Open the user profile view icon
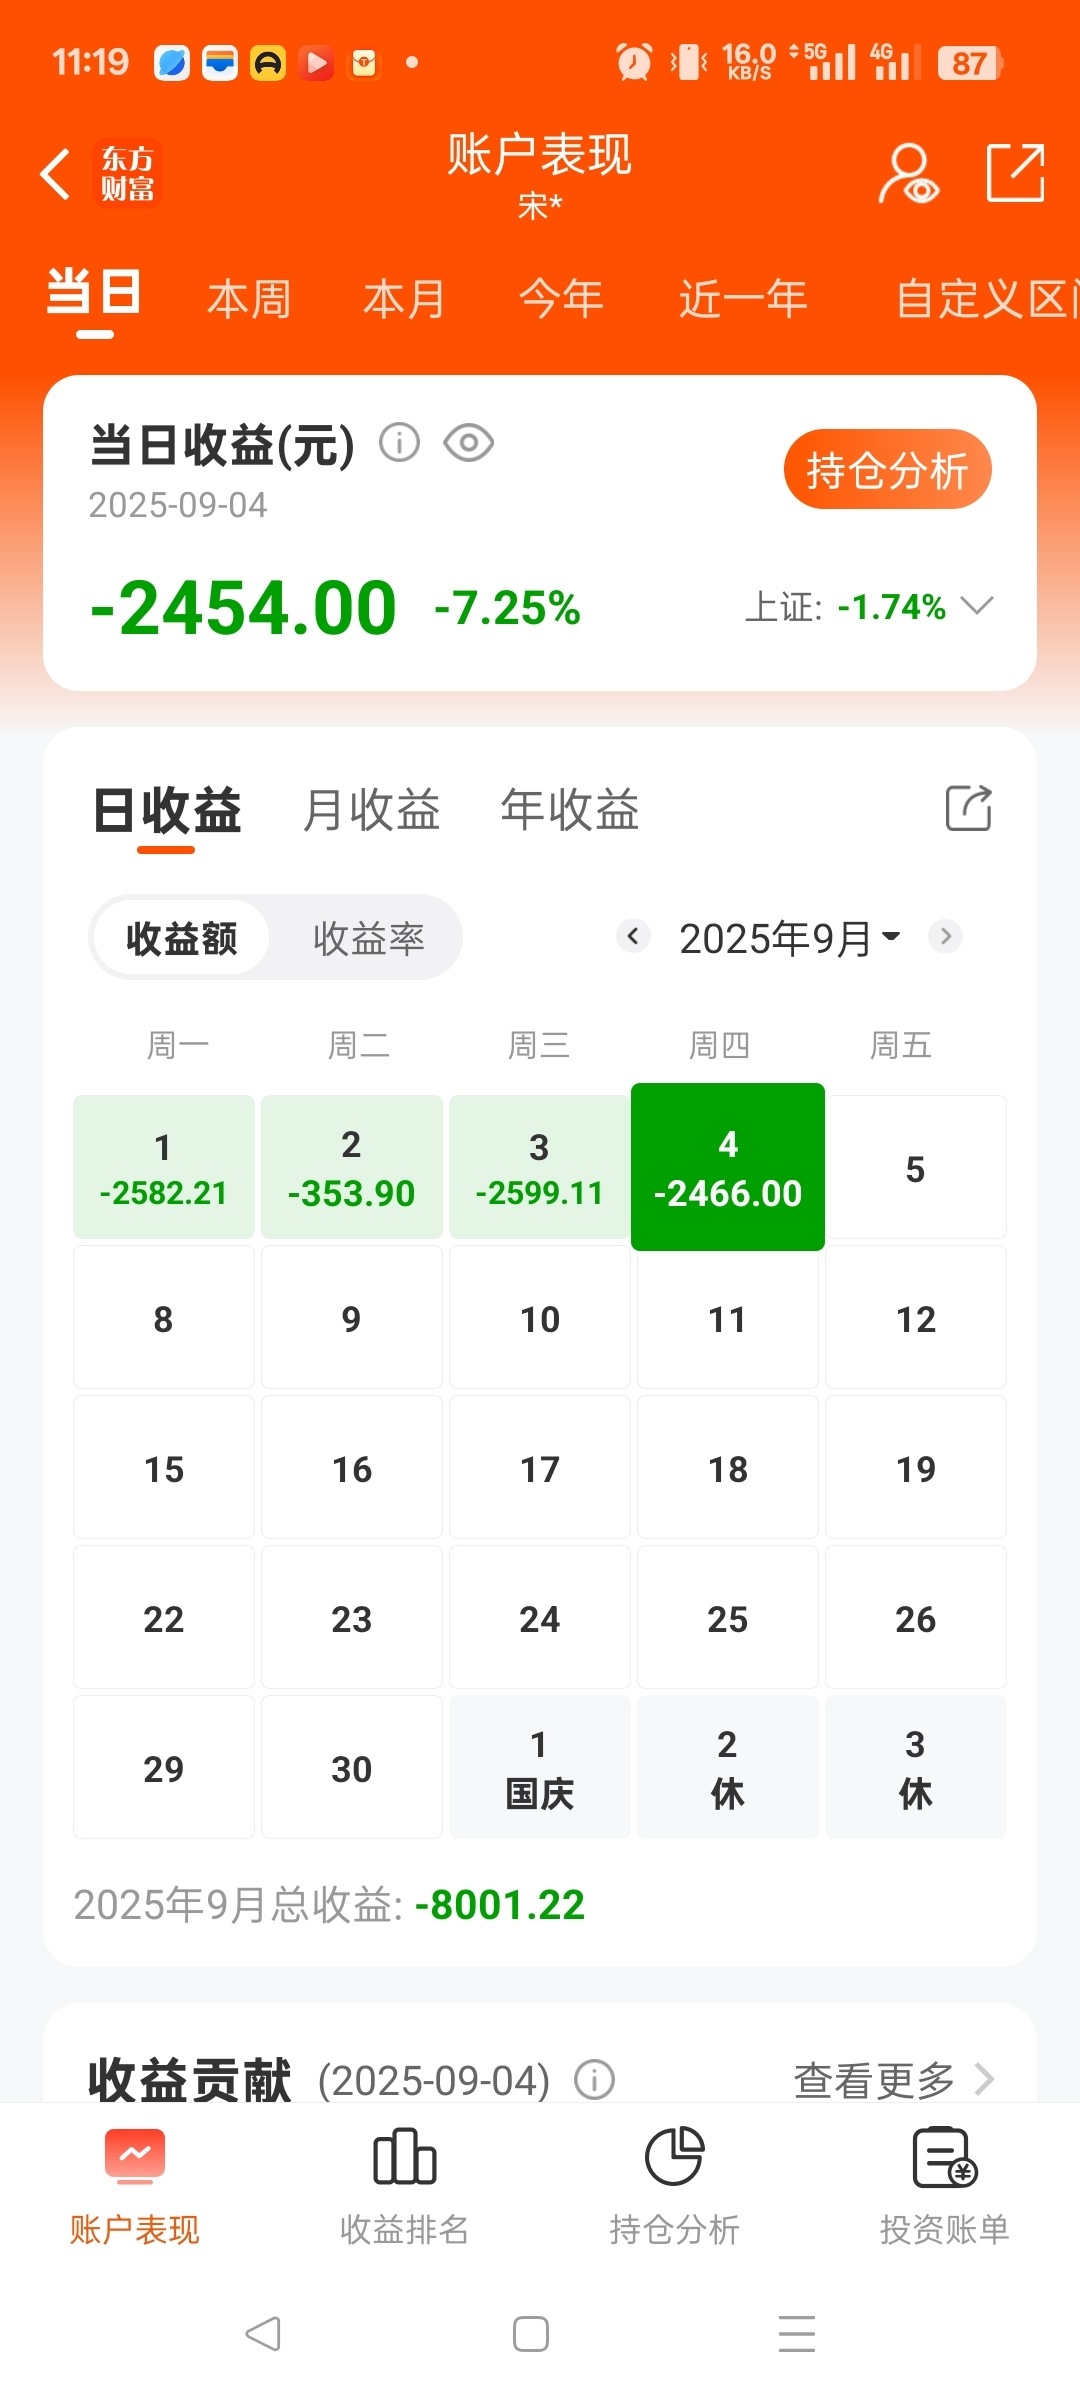Viewport: 1080px width, 2400px height. 908,174
